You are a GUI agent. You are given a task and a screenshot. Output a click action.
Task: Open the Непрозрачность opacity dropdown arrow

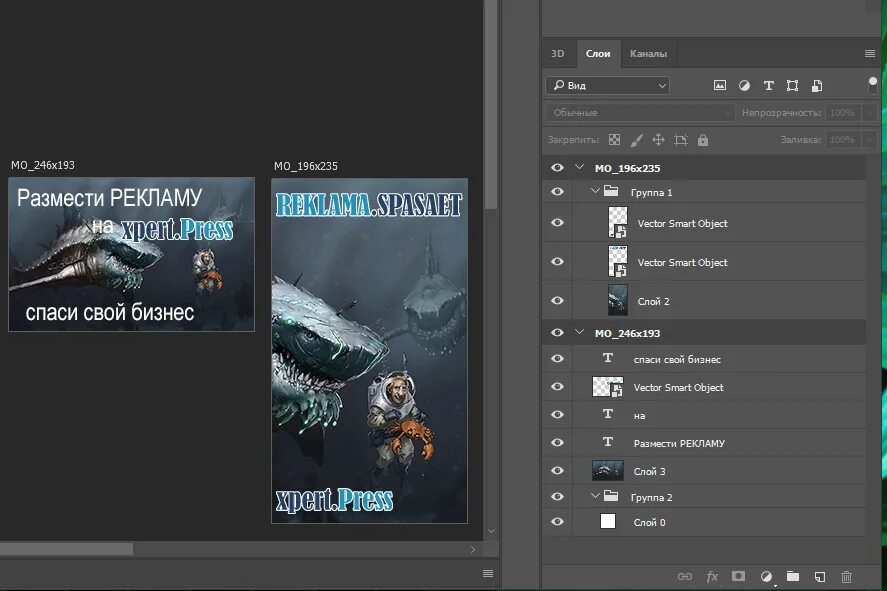869,113
